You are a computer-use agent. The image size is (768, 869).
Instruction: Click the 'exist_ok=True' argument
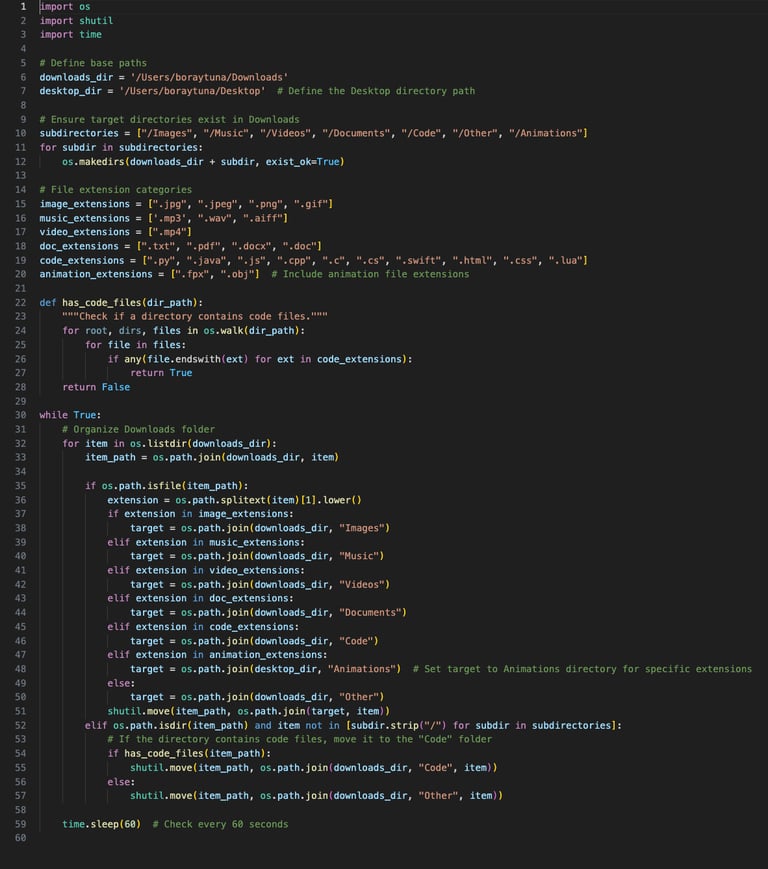(302, 162)
